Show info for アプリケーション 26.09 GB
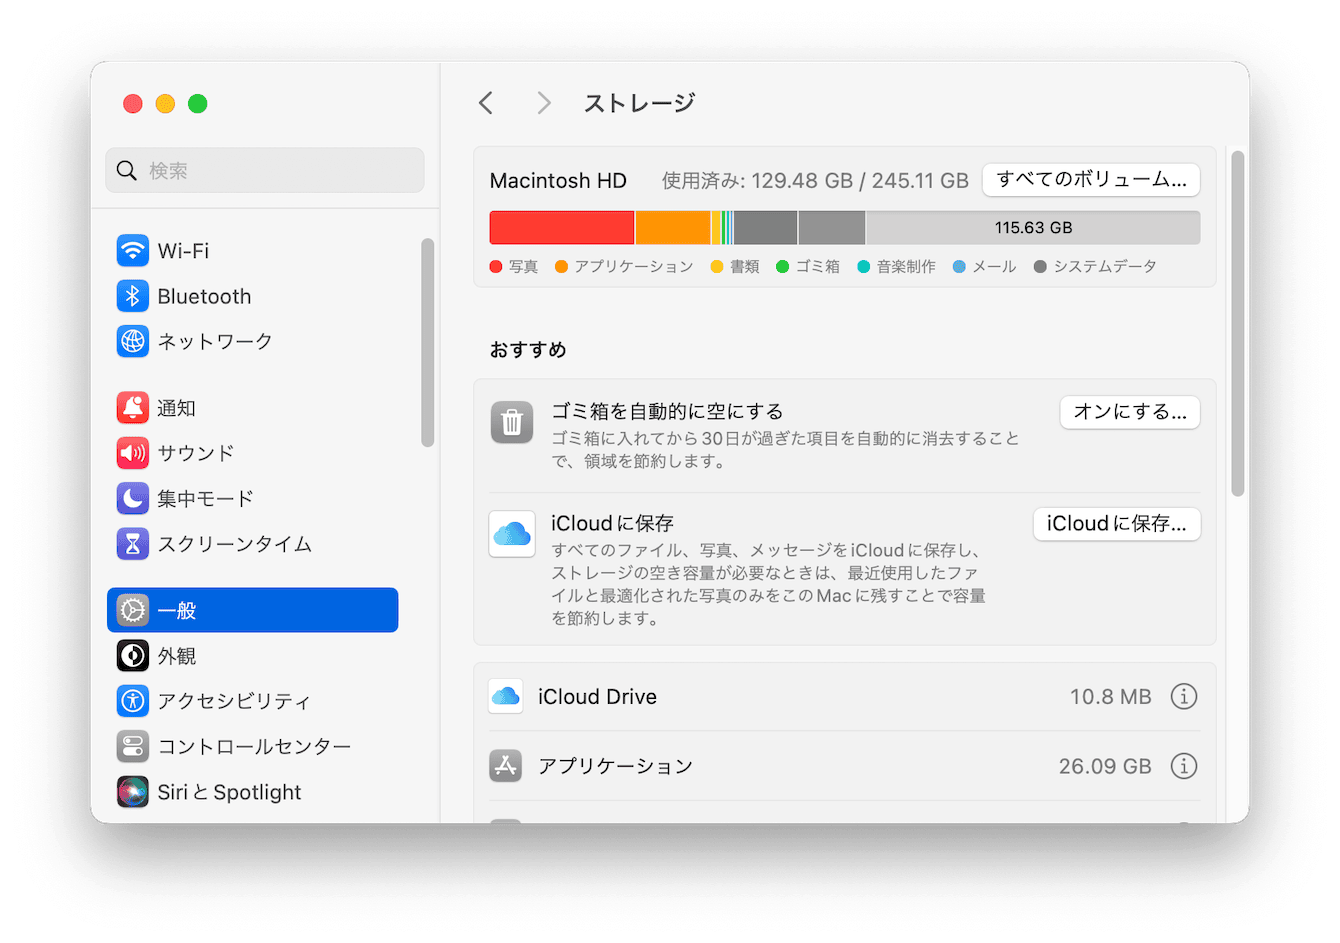This screenshot has width=1340, height=943. click(x=1184, y=766)
